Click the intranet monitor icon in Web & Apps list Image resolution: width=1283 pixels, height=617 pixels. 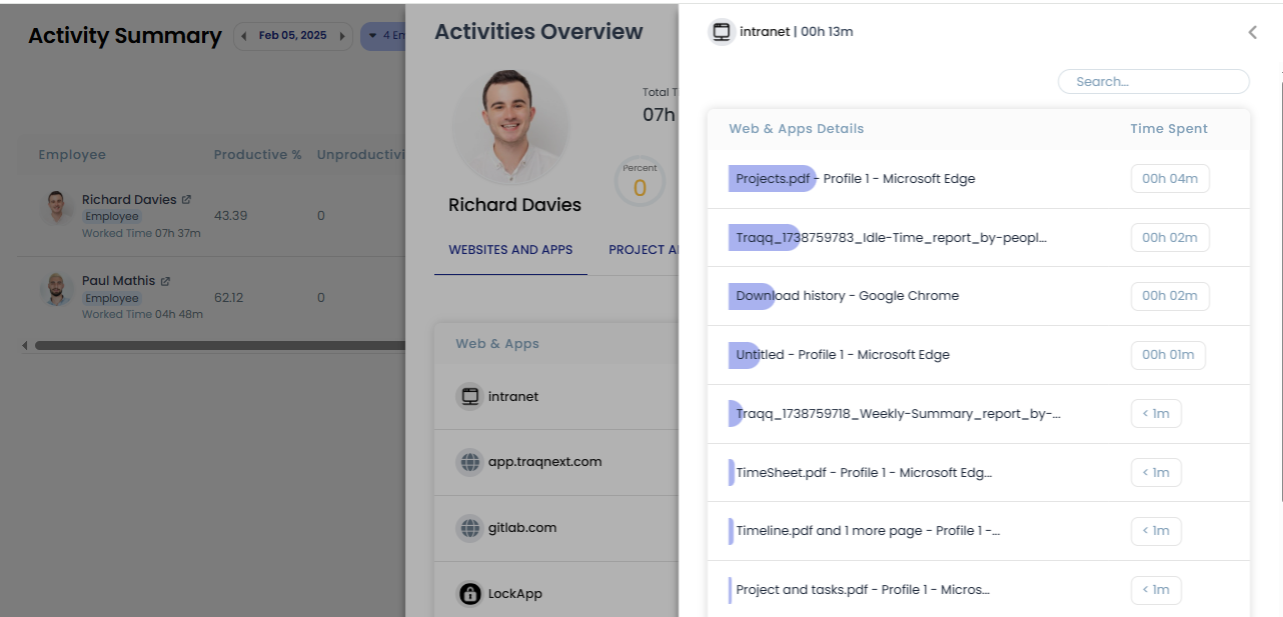[470, 396]
